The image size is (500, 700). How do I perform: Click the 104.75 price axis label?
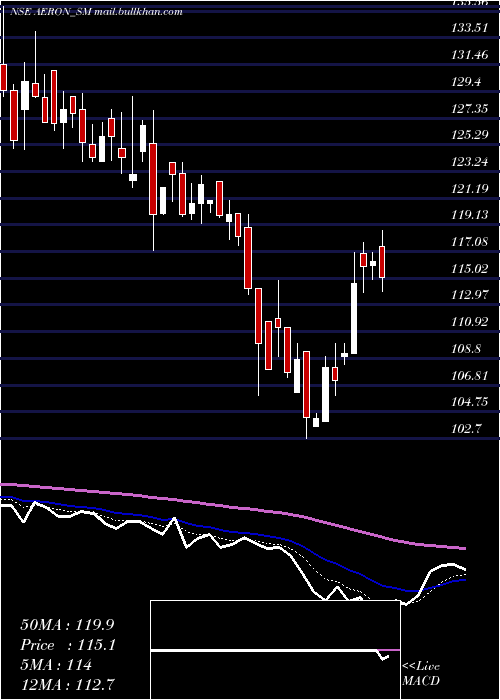point(470,401)
